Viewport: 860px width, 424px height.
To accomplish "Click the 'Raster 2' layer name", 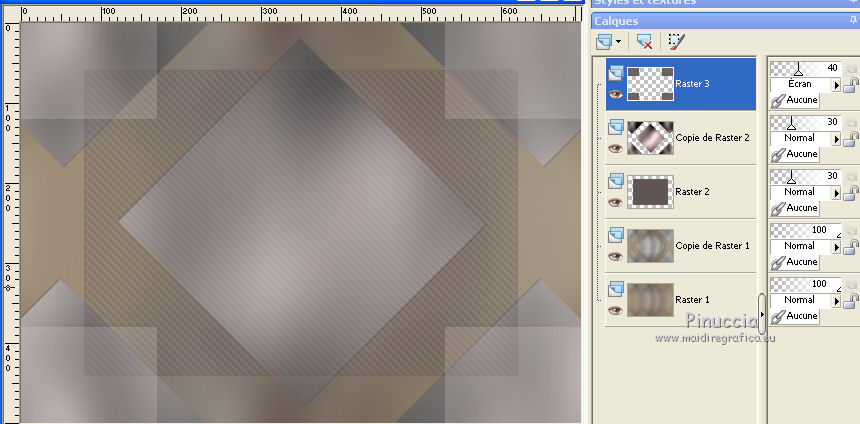I will click(692, 191).
